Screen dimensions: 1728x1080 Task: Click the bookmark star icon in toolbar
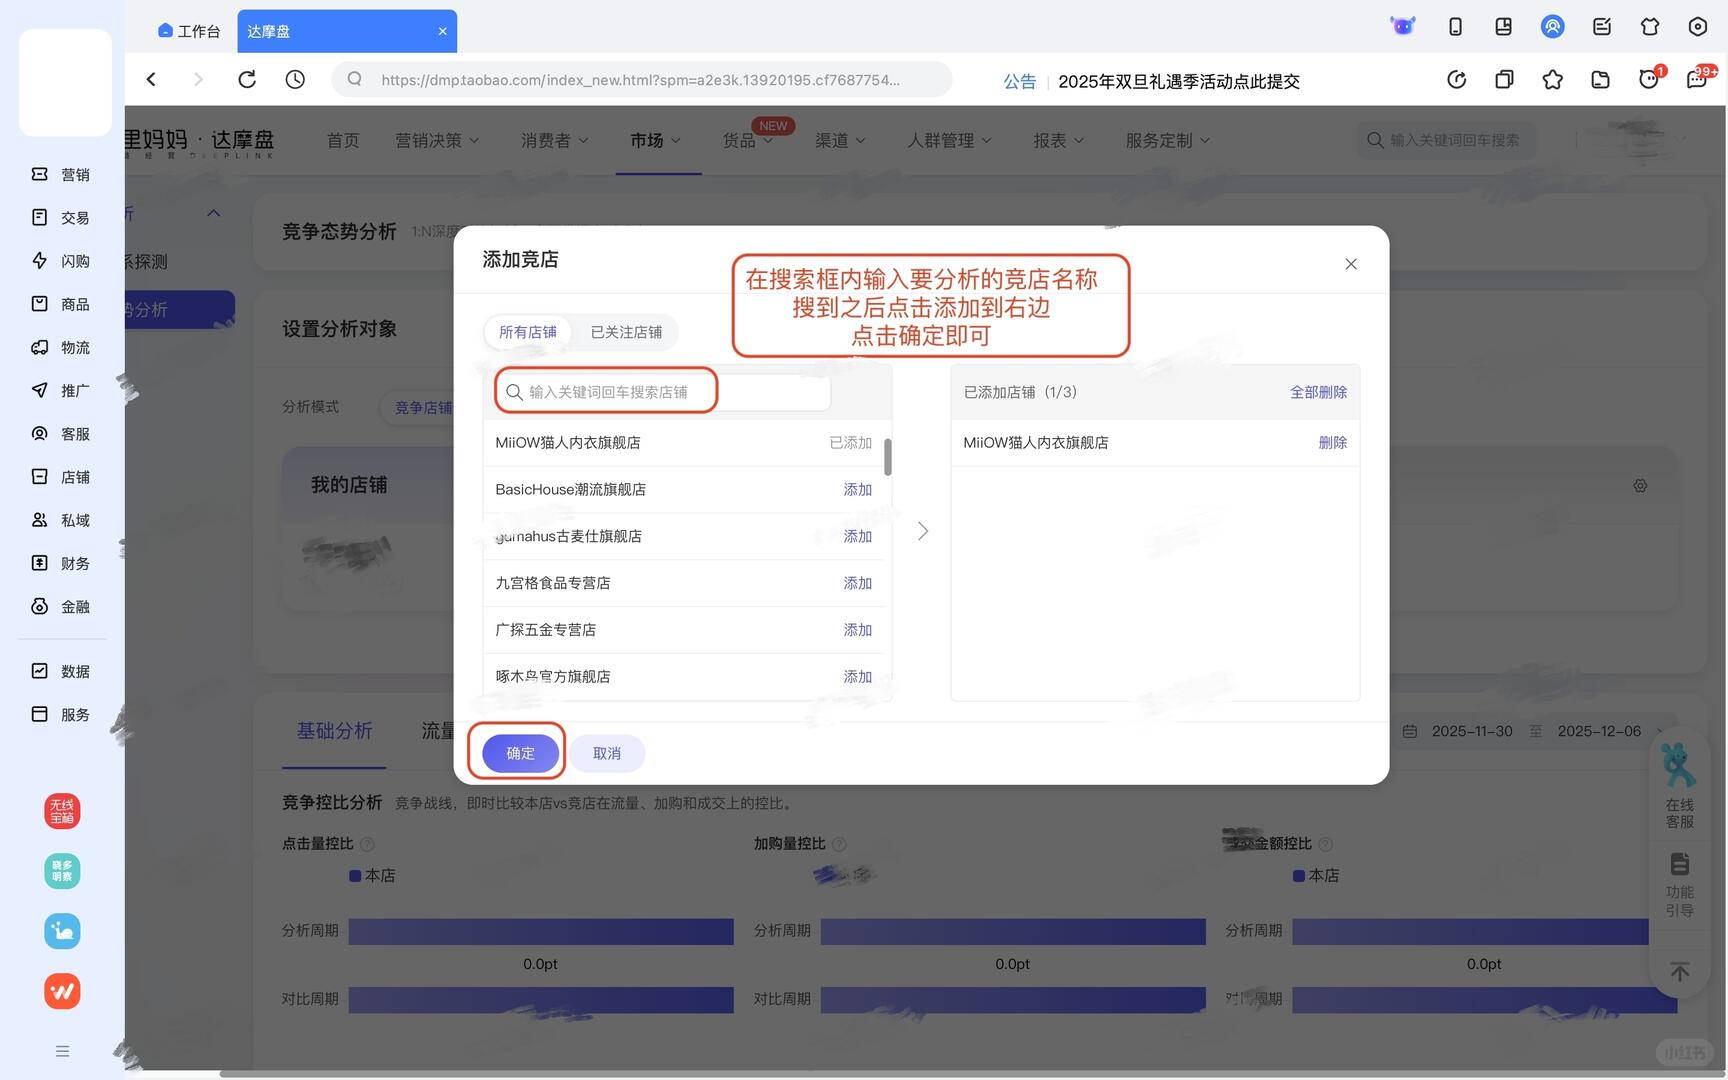pos(1552,79)
